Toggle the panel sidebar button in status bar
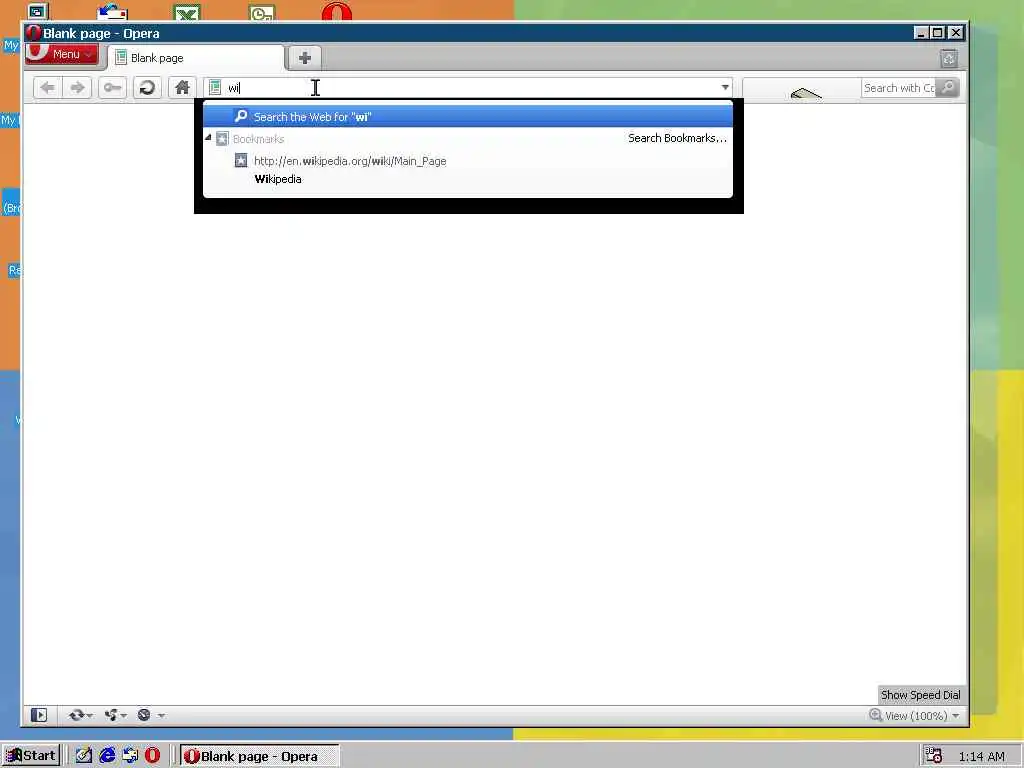The height and width of the screenshot is (768, 1024). coord(39,715)
